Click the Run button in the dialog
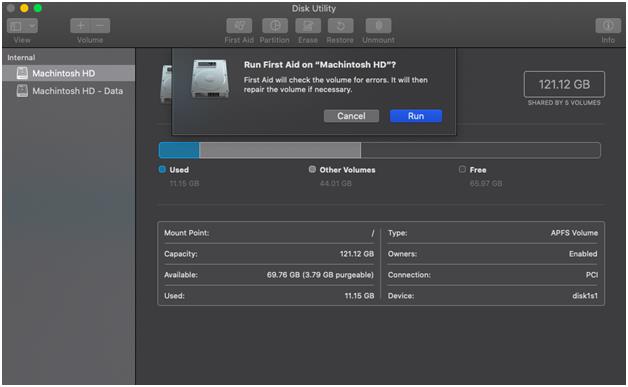 [416, 116]
